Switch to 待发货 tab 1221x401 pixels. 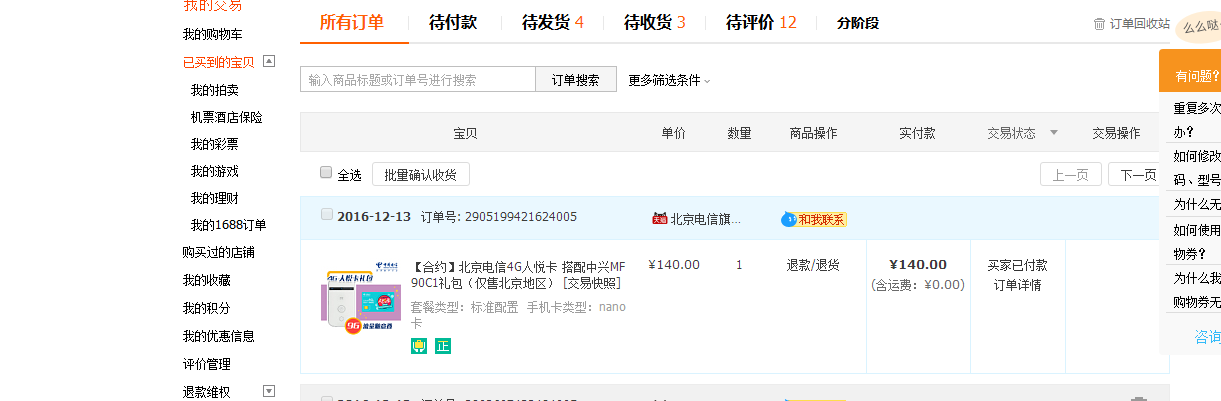pos(552,22)
